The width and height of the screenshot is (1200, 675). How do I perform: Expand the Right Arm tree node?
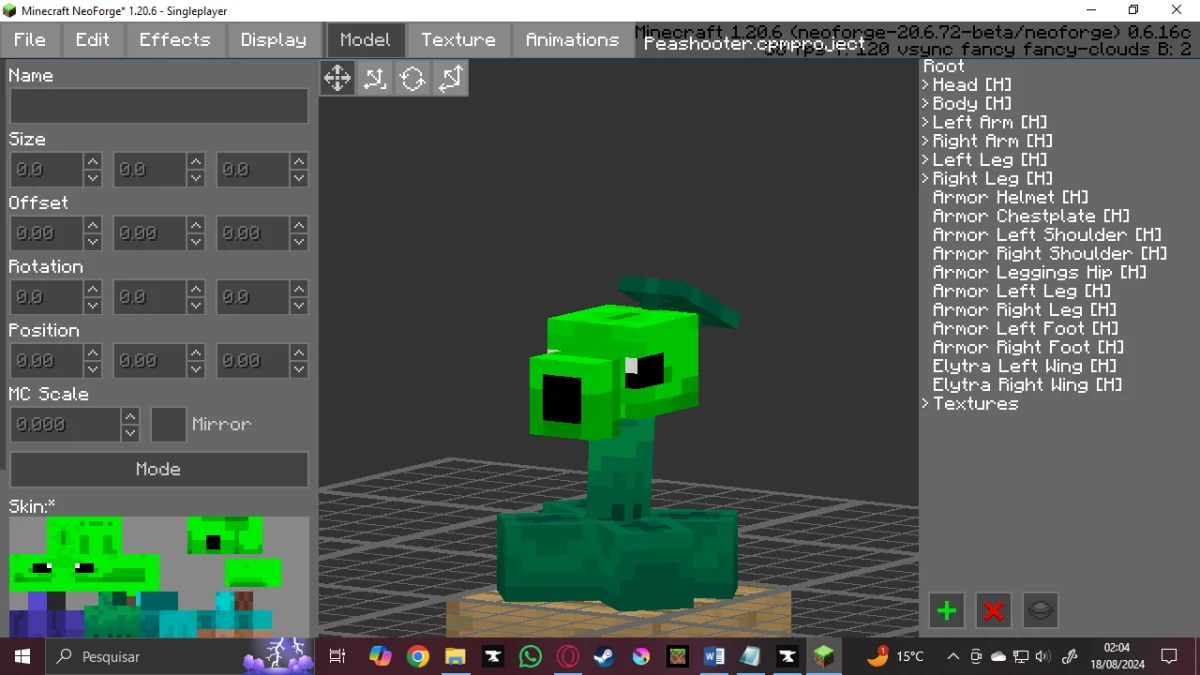point(926,141)
